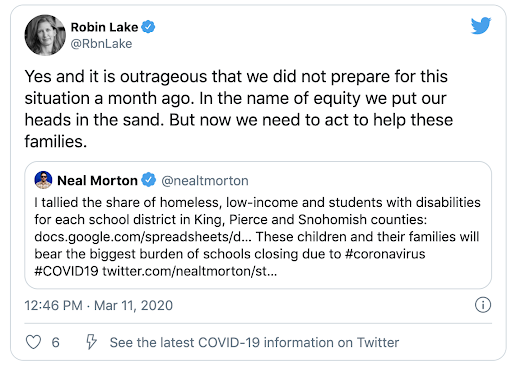Viewport: 512px width, 368px height.
Task: Open the twitter.com/nealtmorton/st... link
Action: tap(190, 271)
